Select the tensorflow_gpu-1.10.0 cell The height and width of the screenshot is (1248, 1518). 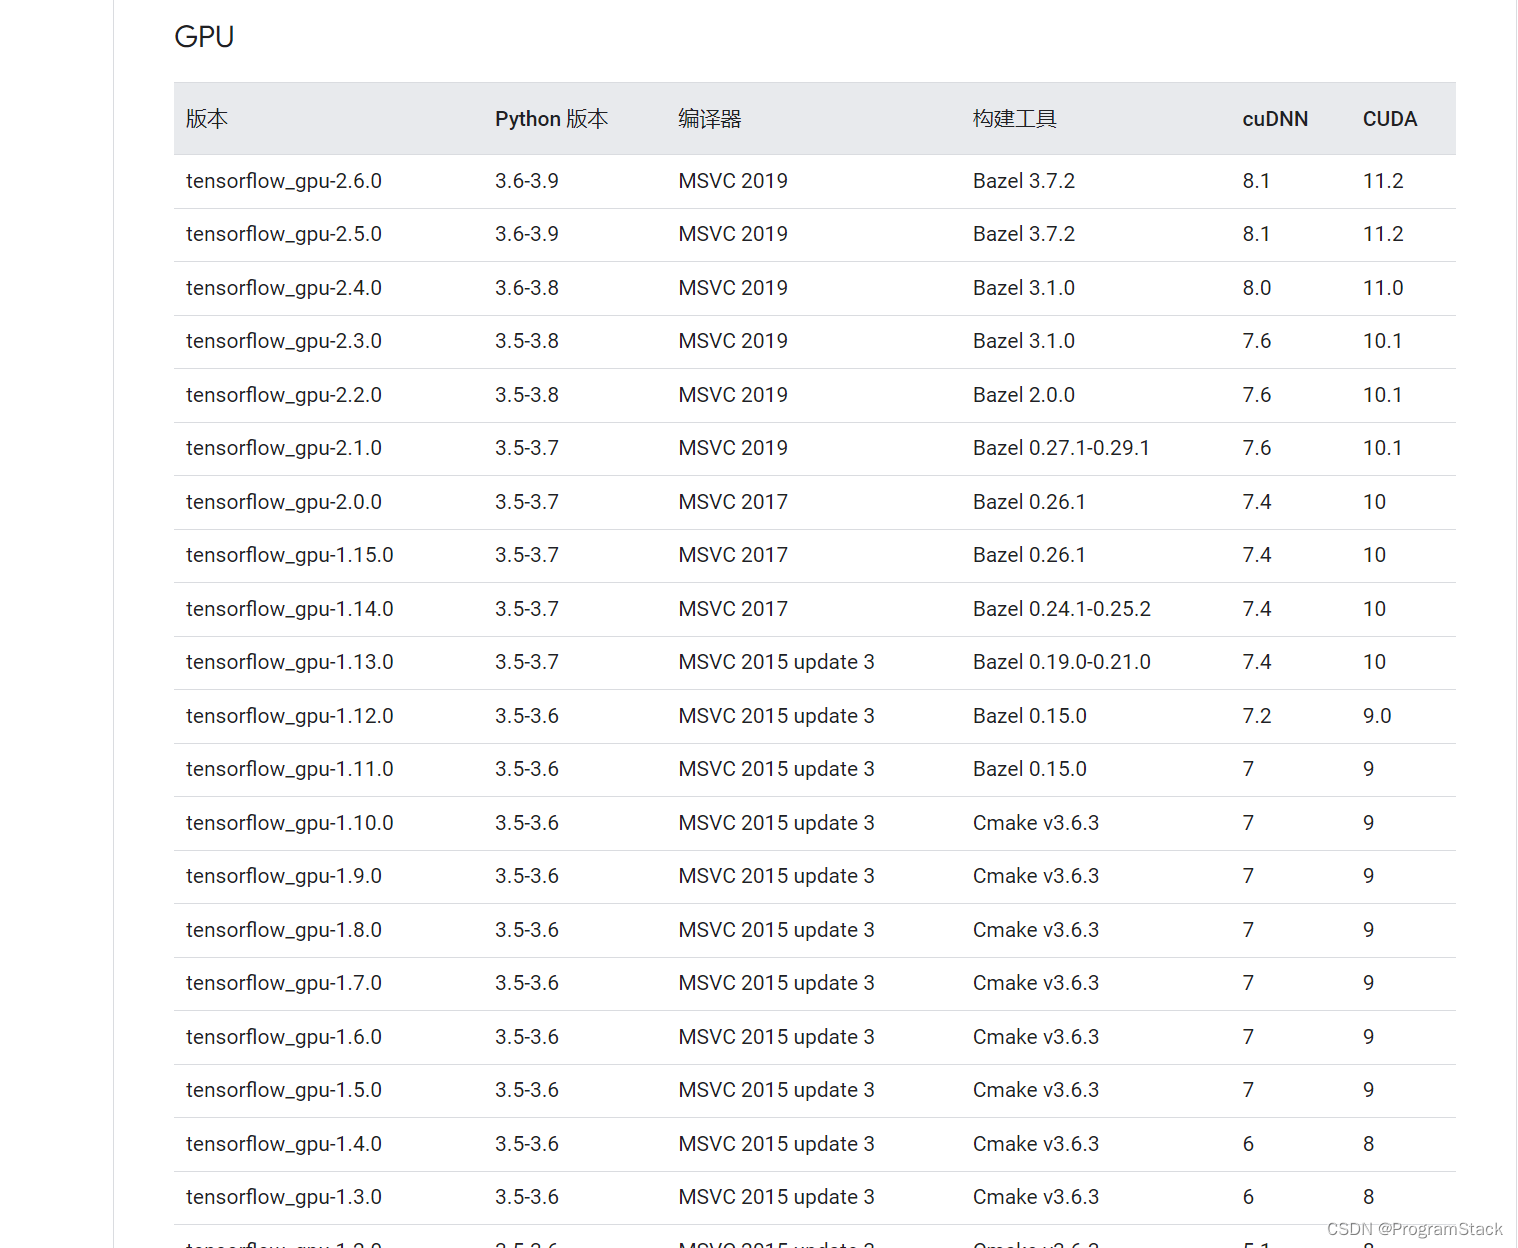290,823
